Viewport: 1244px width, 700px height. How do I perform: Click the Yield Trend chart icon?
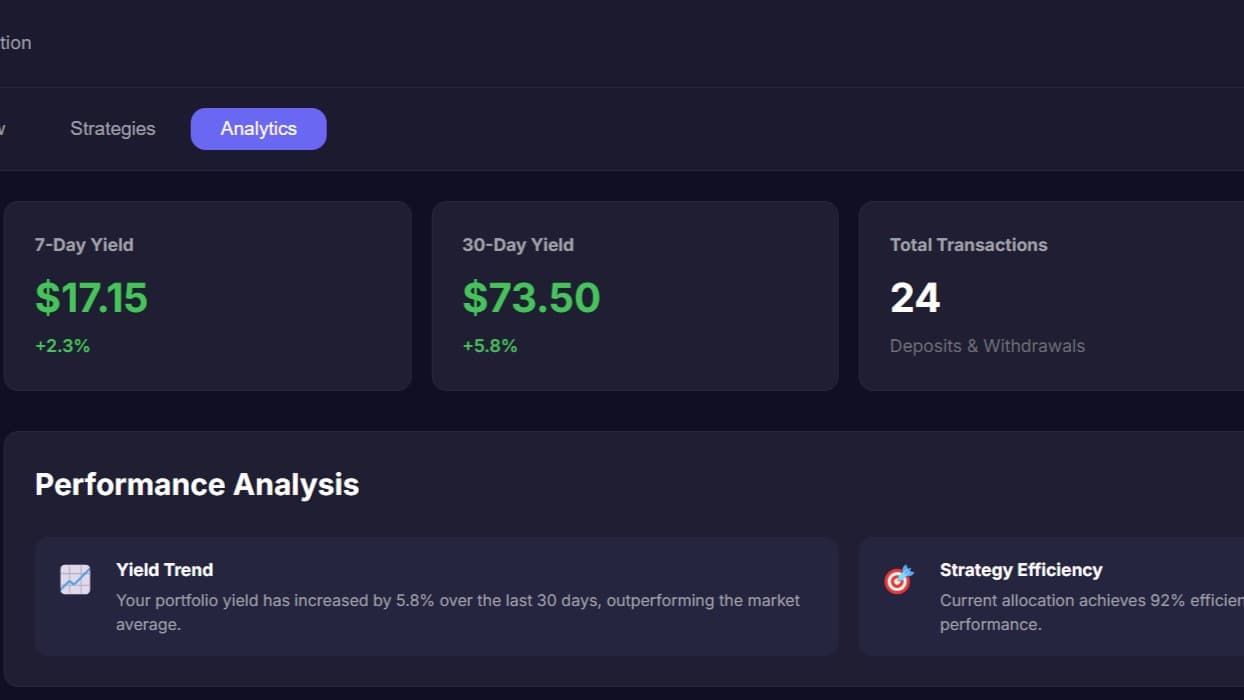[x=75, y=580]
